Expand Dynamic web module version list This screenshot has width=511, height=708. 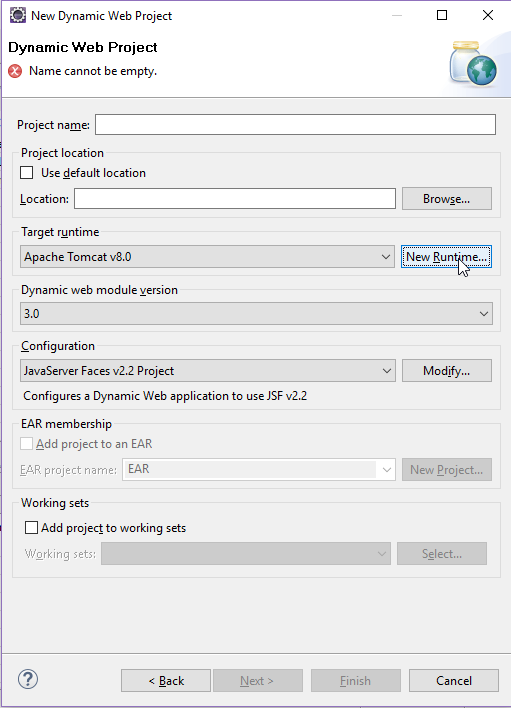(x=256, y=313)
